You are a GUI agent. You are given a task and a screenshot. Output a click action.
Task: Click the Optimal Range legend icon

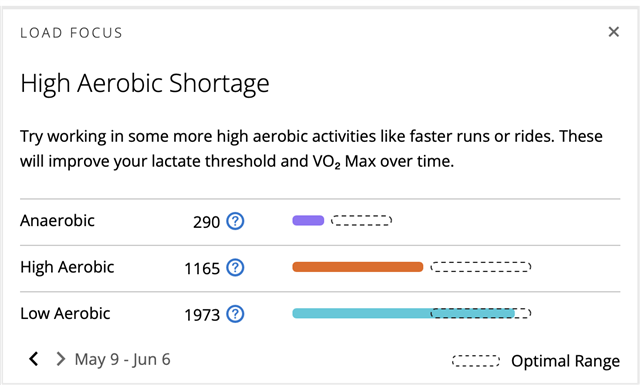tap(476, 361)
